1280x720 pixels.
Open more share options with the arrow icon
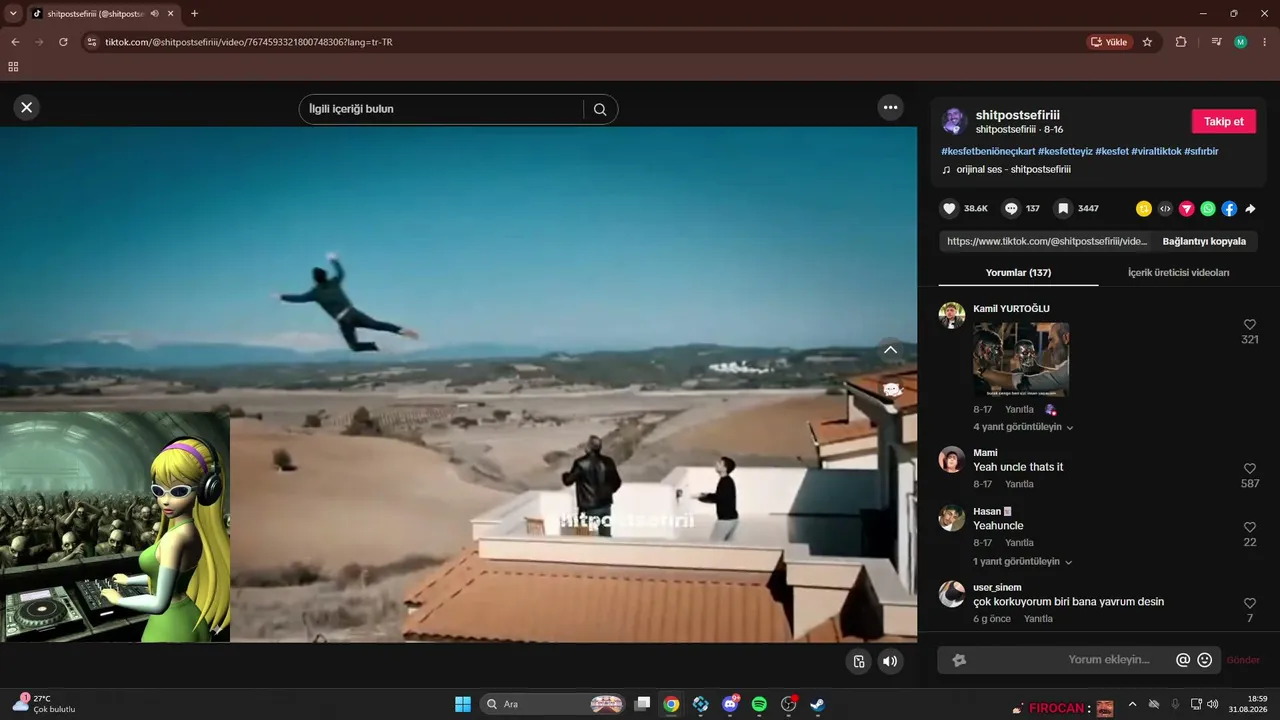coord(1250,209)
